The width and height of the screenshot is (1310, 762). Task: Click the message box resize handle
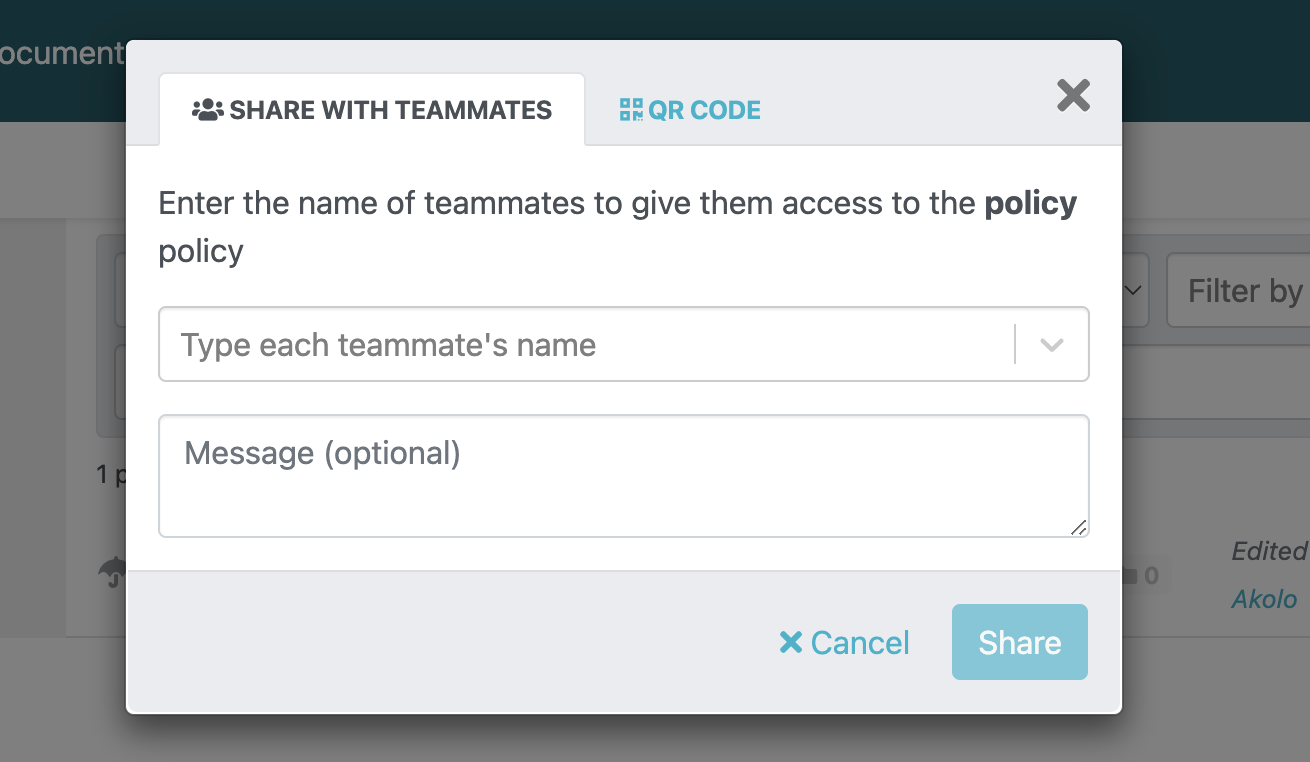[x=1078, y=527]
